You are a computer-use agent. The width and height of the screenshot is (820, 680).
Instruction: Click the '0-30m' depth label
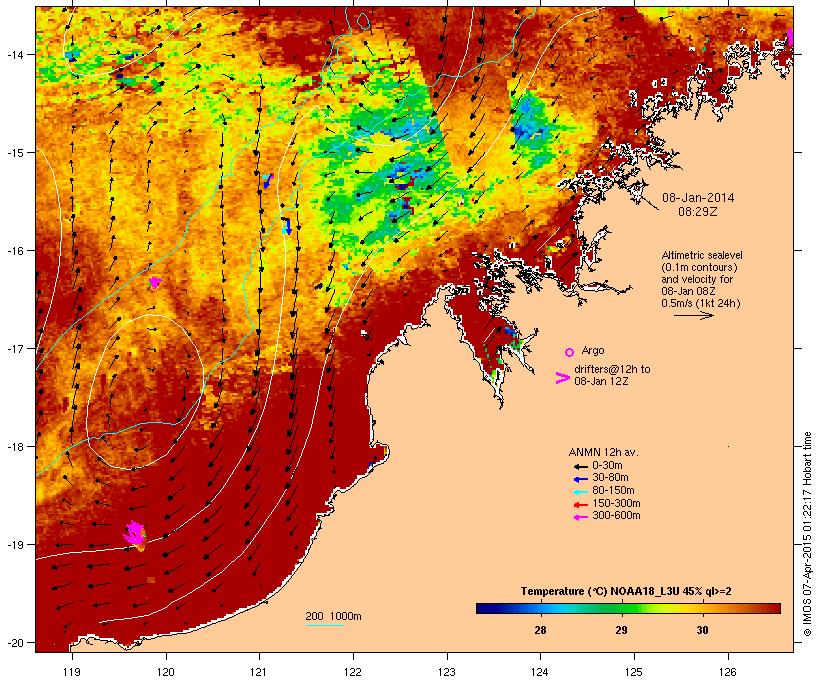click(x=607, y=466)
